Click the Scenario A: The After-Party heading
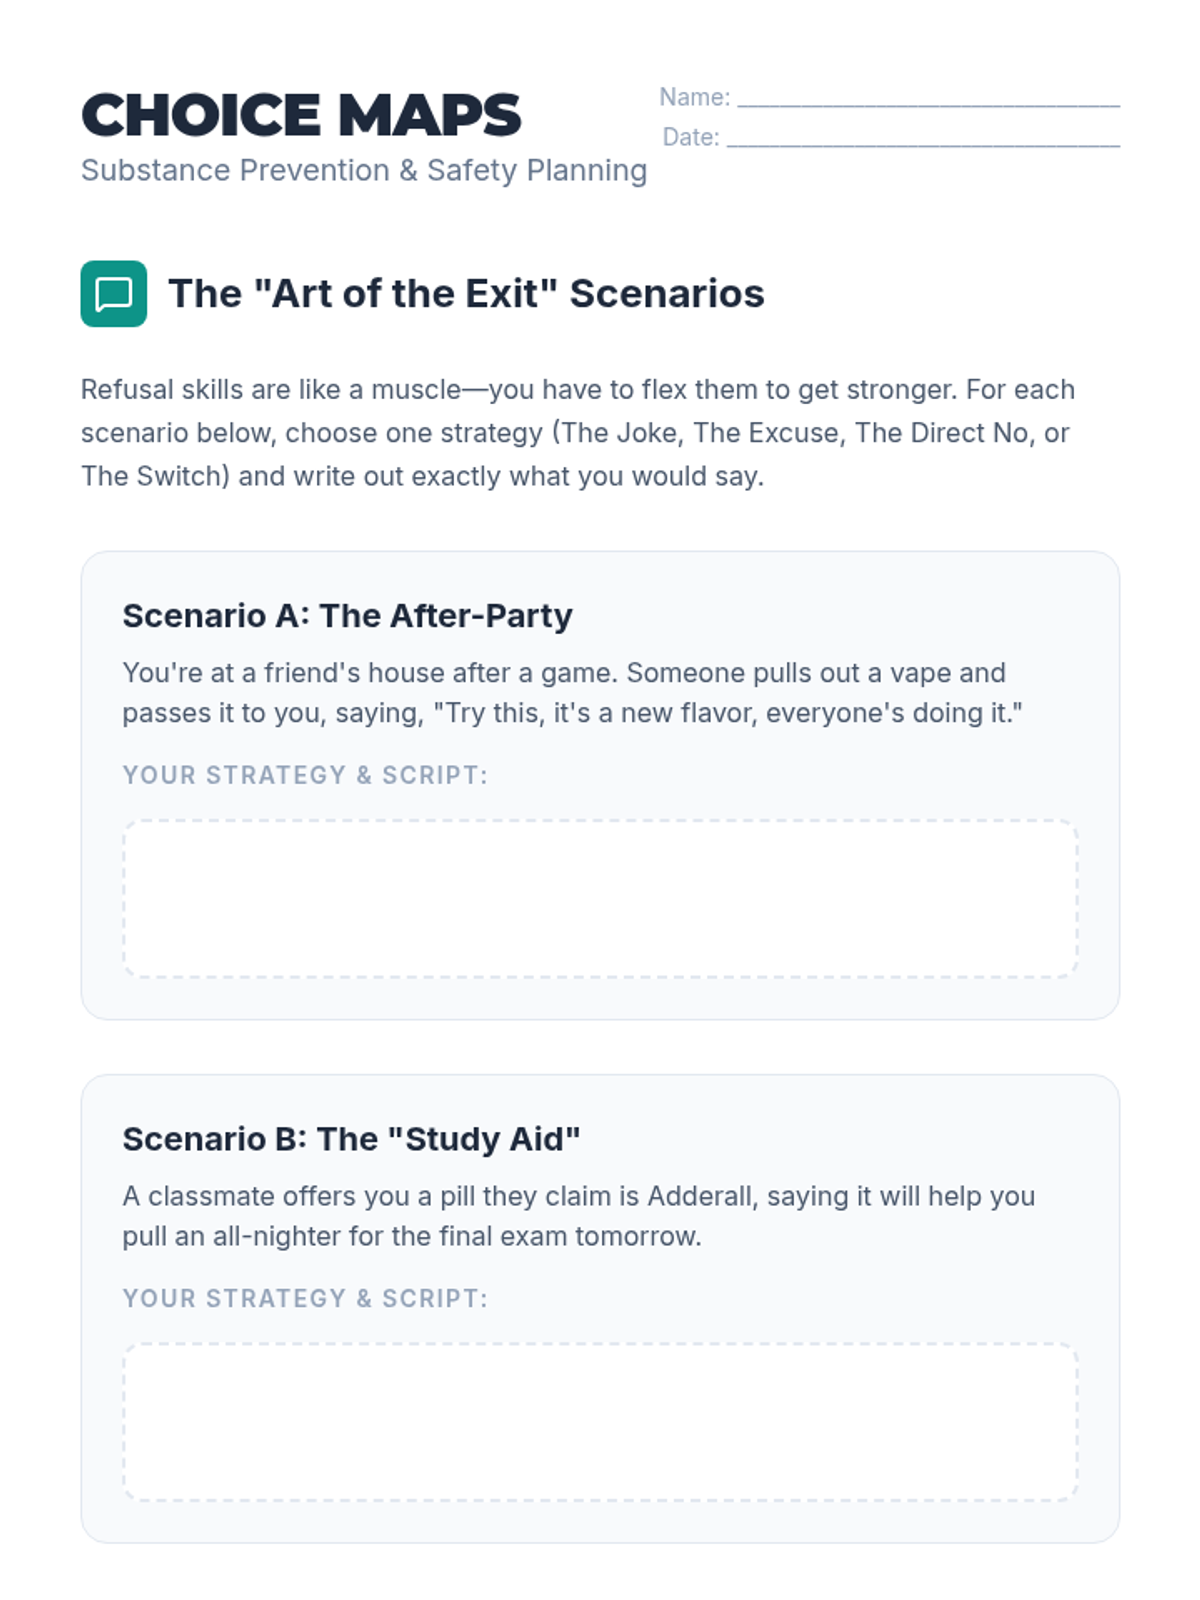This screenshot has width=1200, height=1600. [x=347, y=616]
